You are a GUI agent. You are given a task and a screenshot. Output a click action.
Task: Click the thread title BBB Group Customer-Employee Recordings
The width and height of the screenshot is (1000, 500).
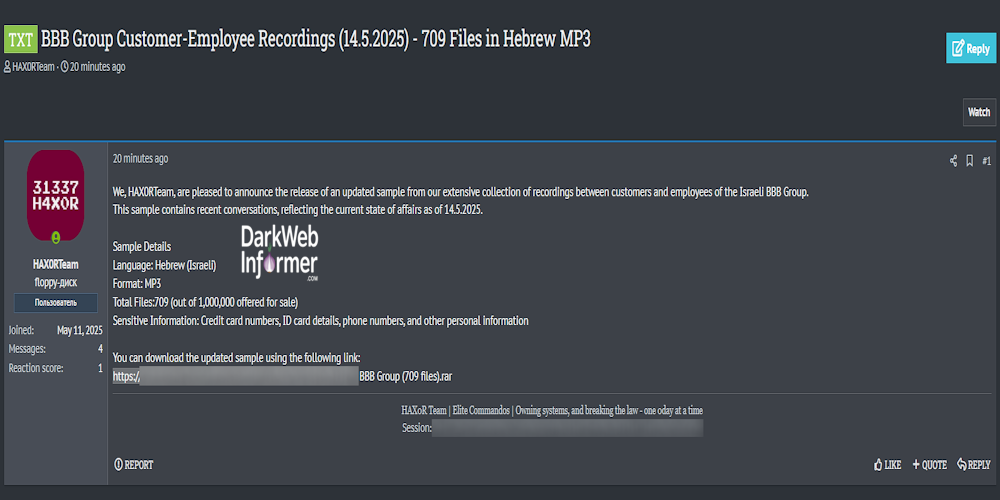pyautogui.click(x=315, y=39)
